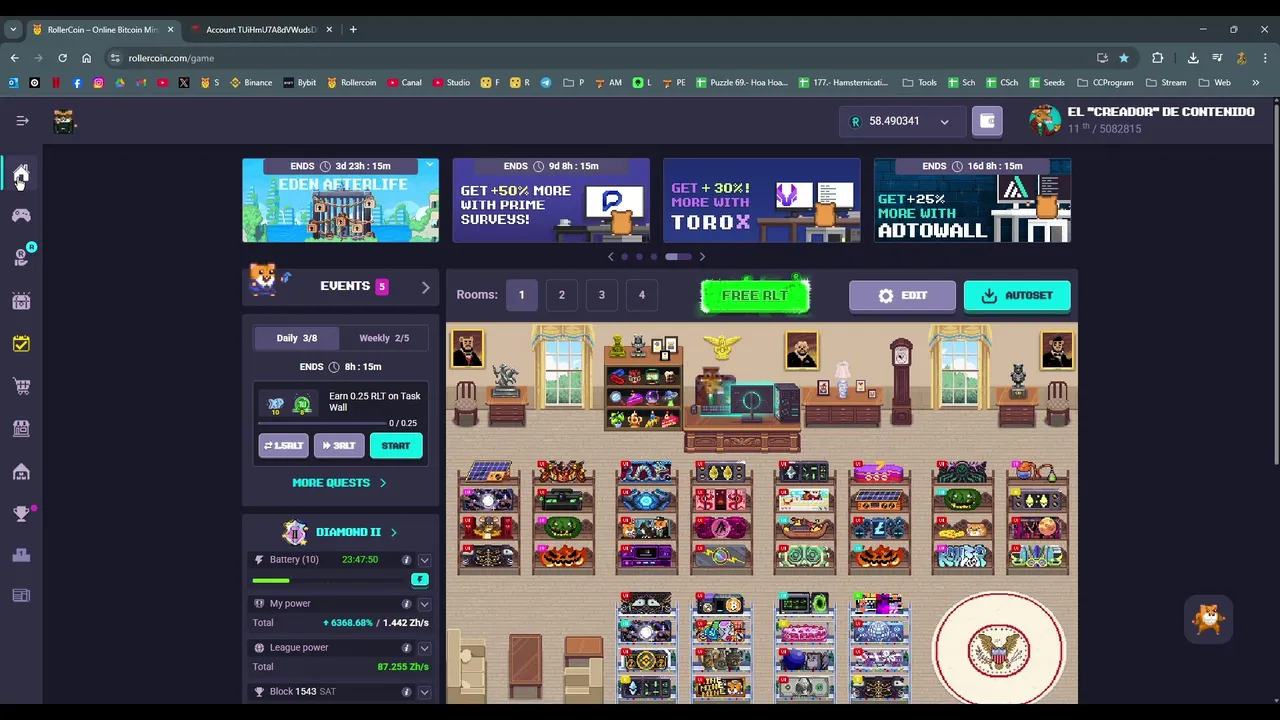
Task: Open the Torox +30% banner
Action: (x=762, y=200)
